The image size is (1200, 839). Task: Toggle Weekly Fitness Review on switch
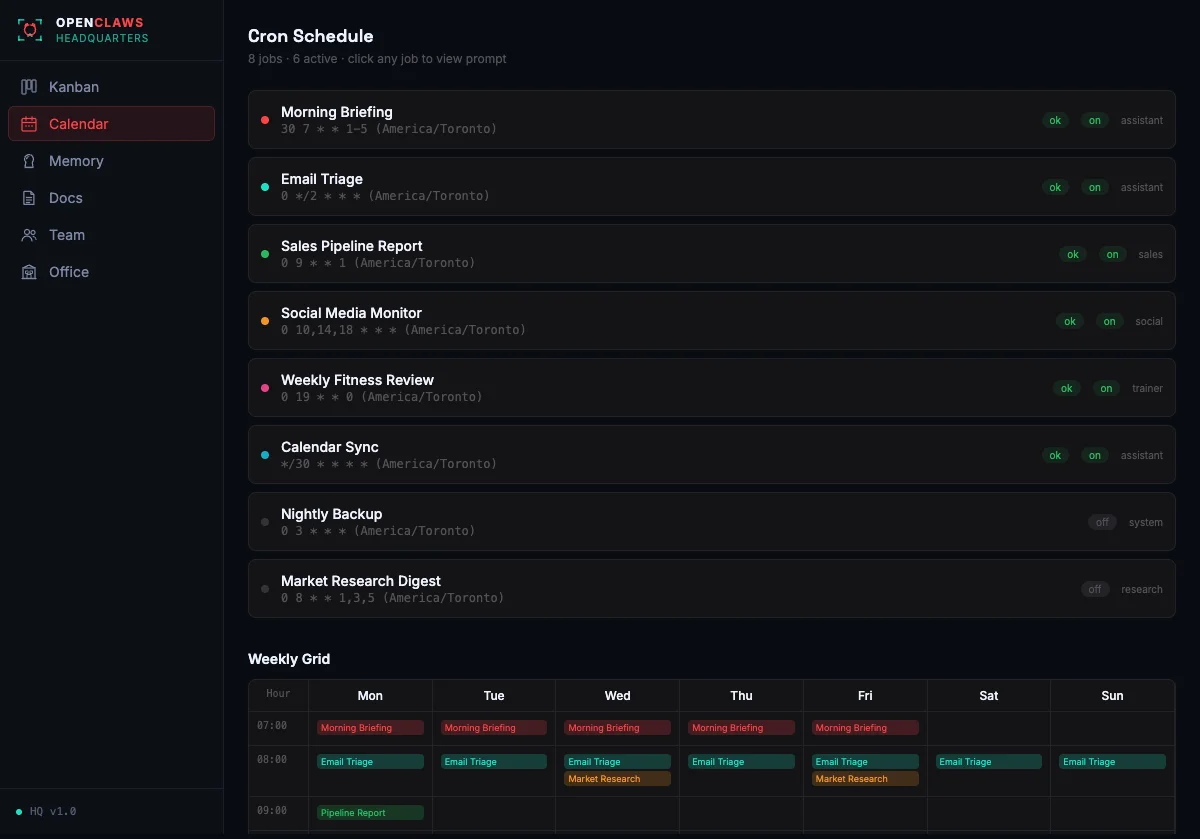point(1106,388)
